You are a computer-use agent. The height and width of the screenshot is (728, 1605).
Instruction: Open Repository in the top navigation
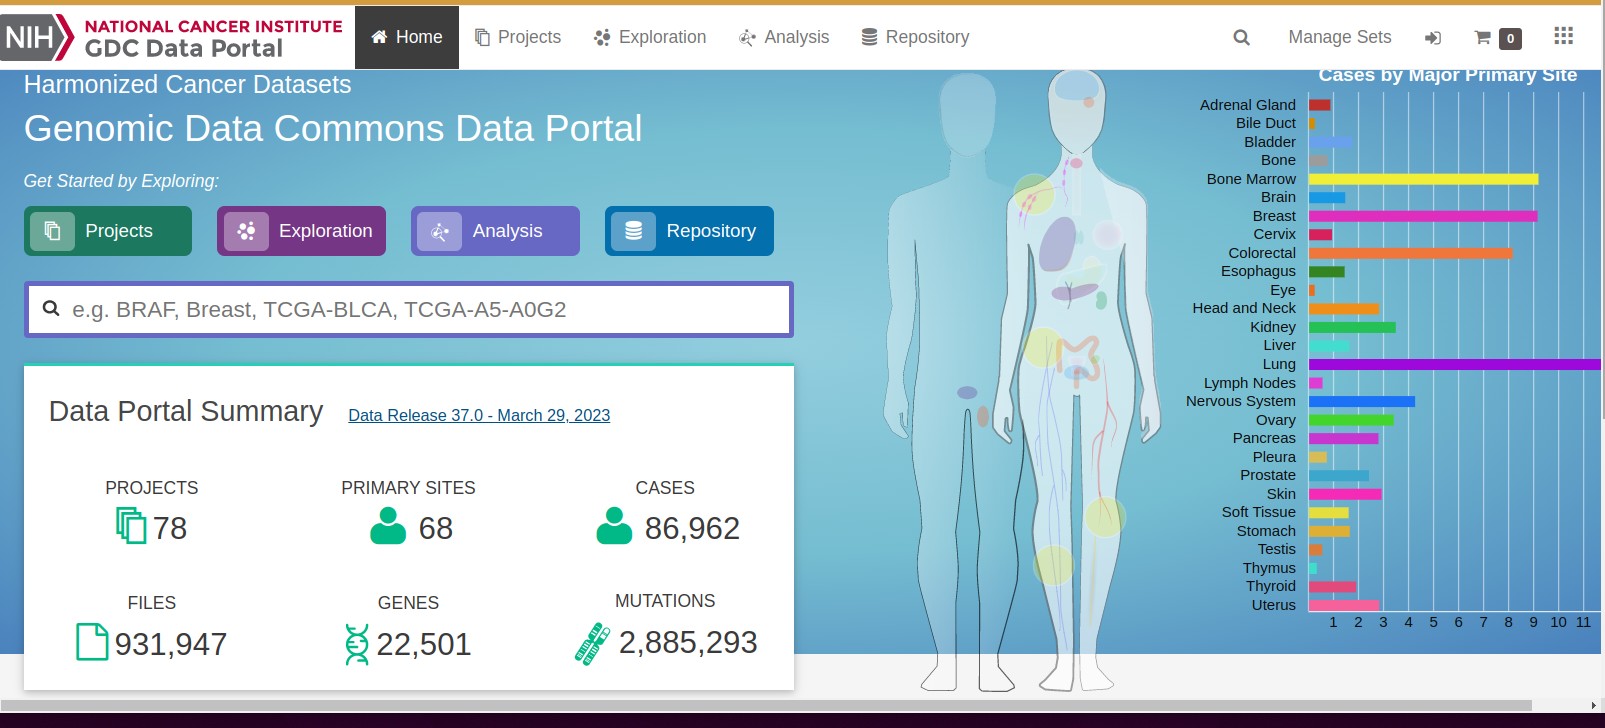(915, 37)
